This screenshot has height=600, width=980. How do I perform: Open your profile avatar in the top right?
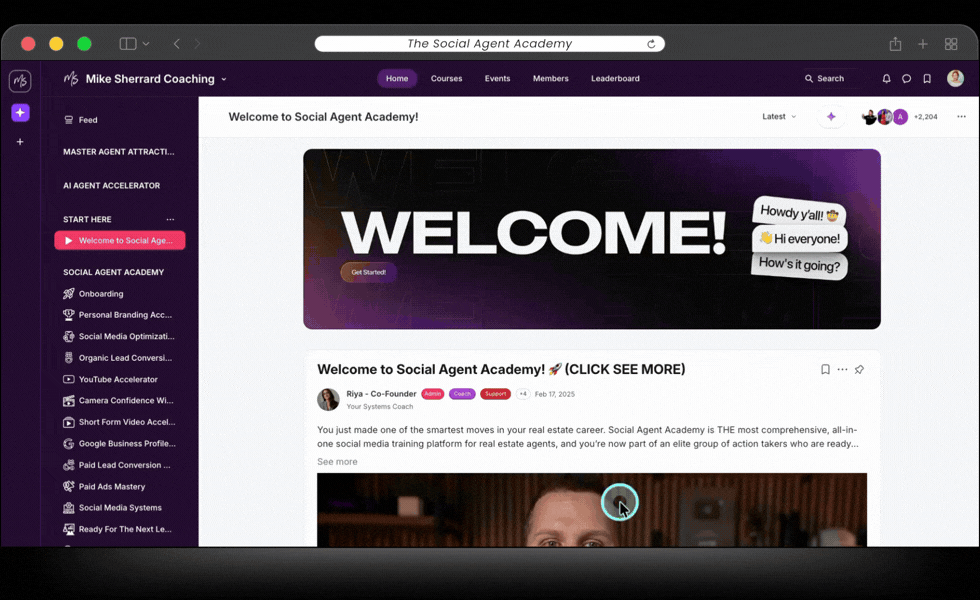pos(955,78)
